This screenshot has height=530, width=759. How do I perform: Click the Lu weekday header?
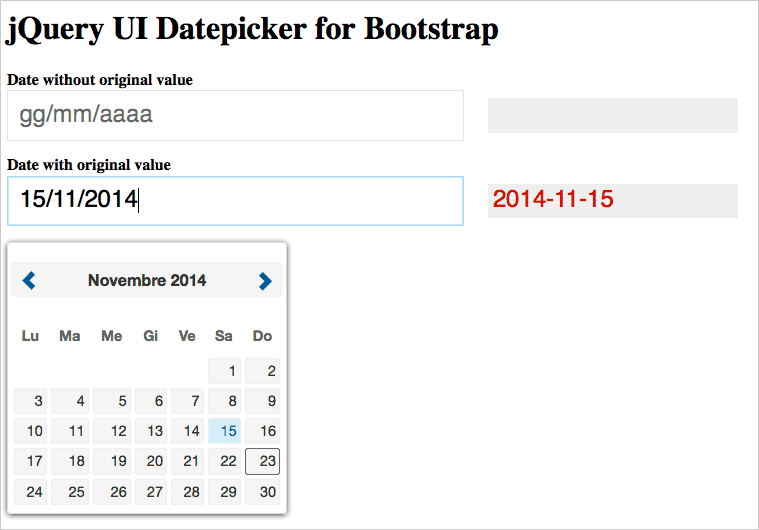click(x=30, y=336)
